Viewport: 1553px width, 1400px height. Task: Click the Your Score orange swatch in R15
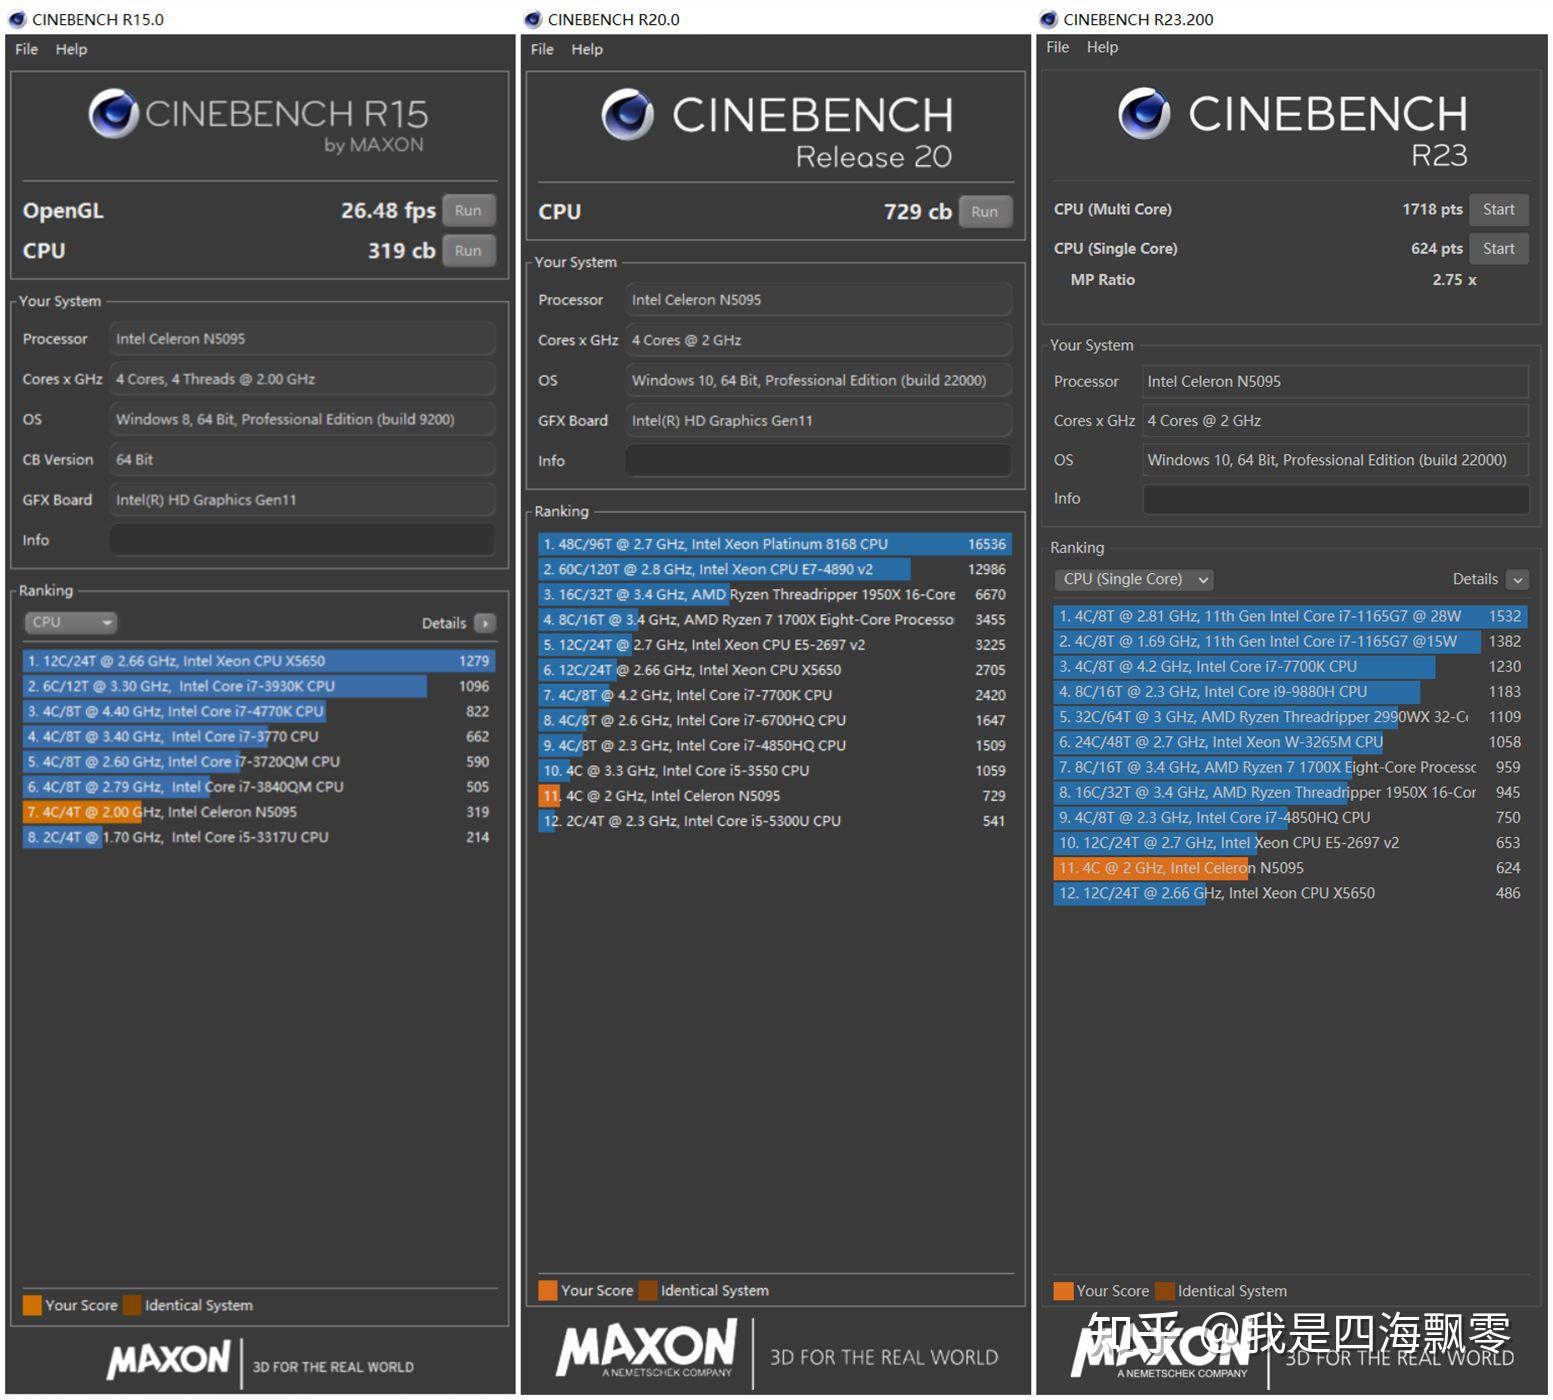click(32, 1305)
